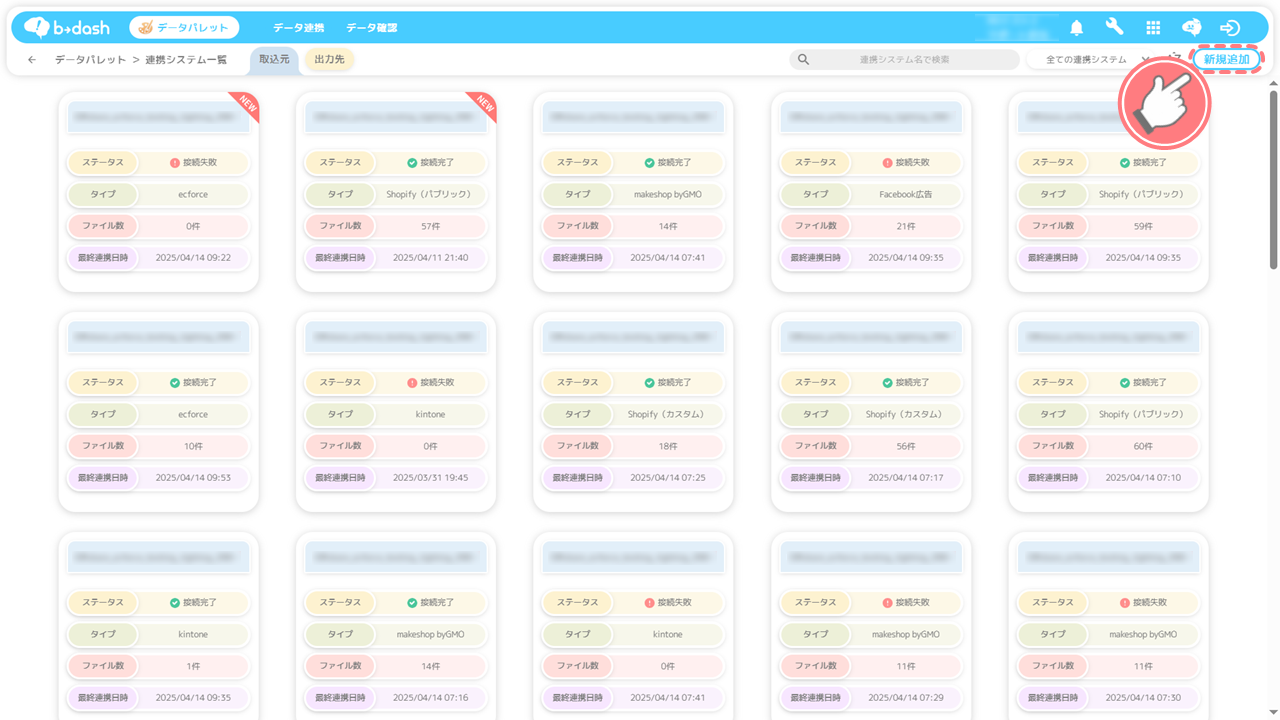The height and width of the screenshot is (720, 1280).
Task: Go back with the left arrow
Action: point(32,60)
